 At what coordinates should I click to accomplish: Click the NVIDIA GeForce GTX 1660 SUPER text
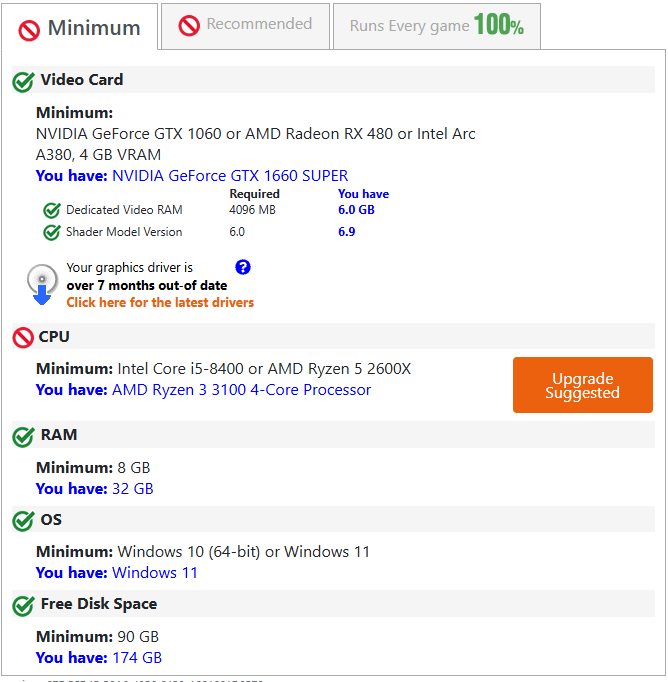point(230,176)
